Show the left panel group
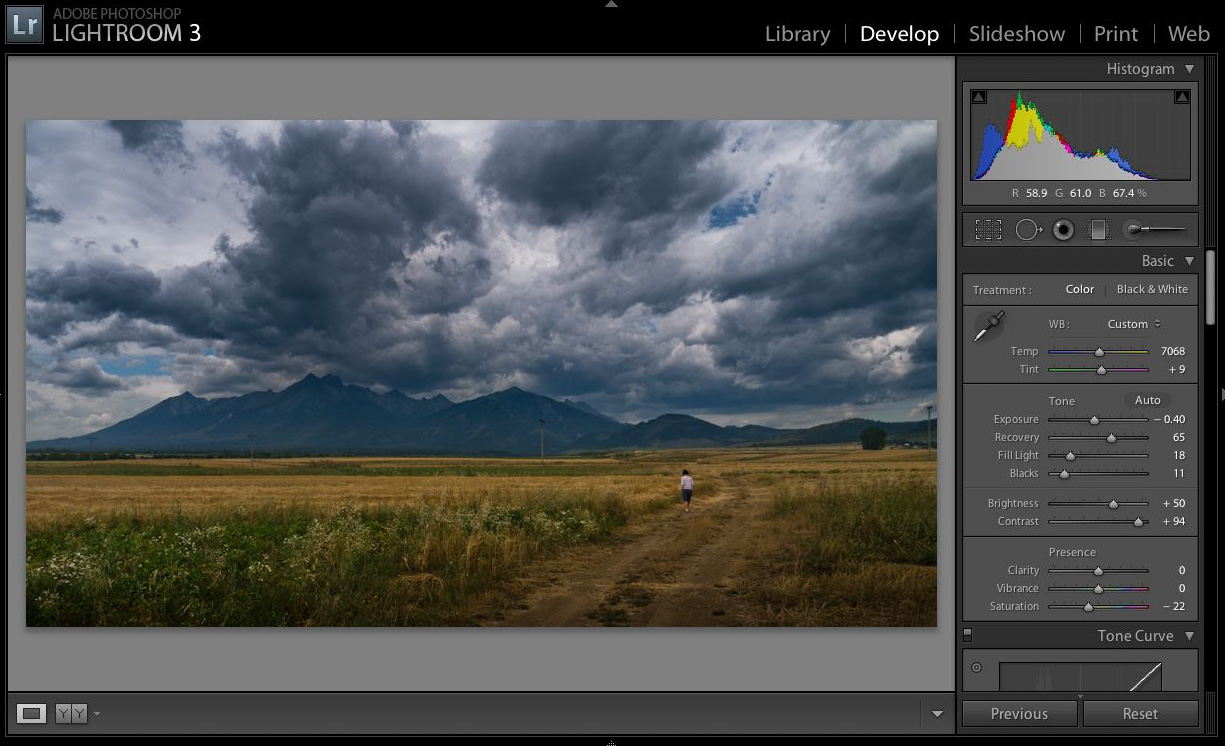1225x746 pixels. (x=3, y=395)
